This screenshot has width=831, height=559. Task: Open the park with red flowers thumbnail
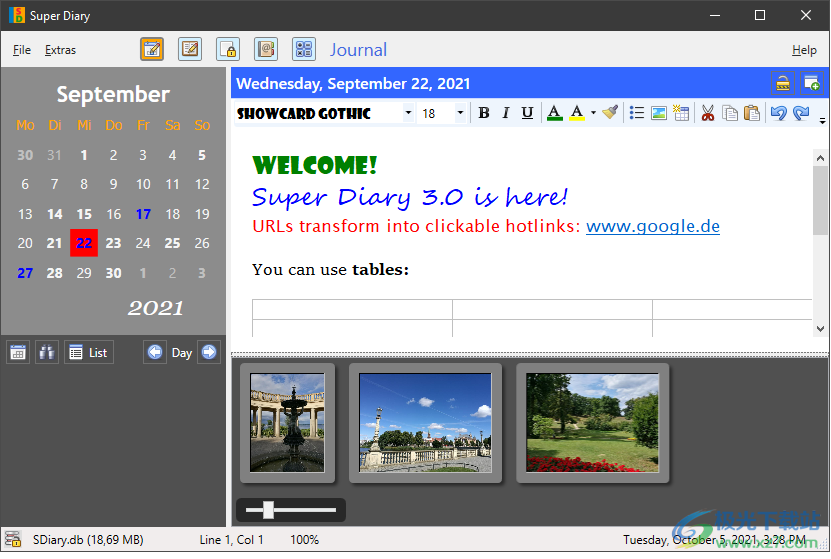click(x=593, y=422)
